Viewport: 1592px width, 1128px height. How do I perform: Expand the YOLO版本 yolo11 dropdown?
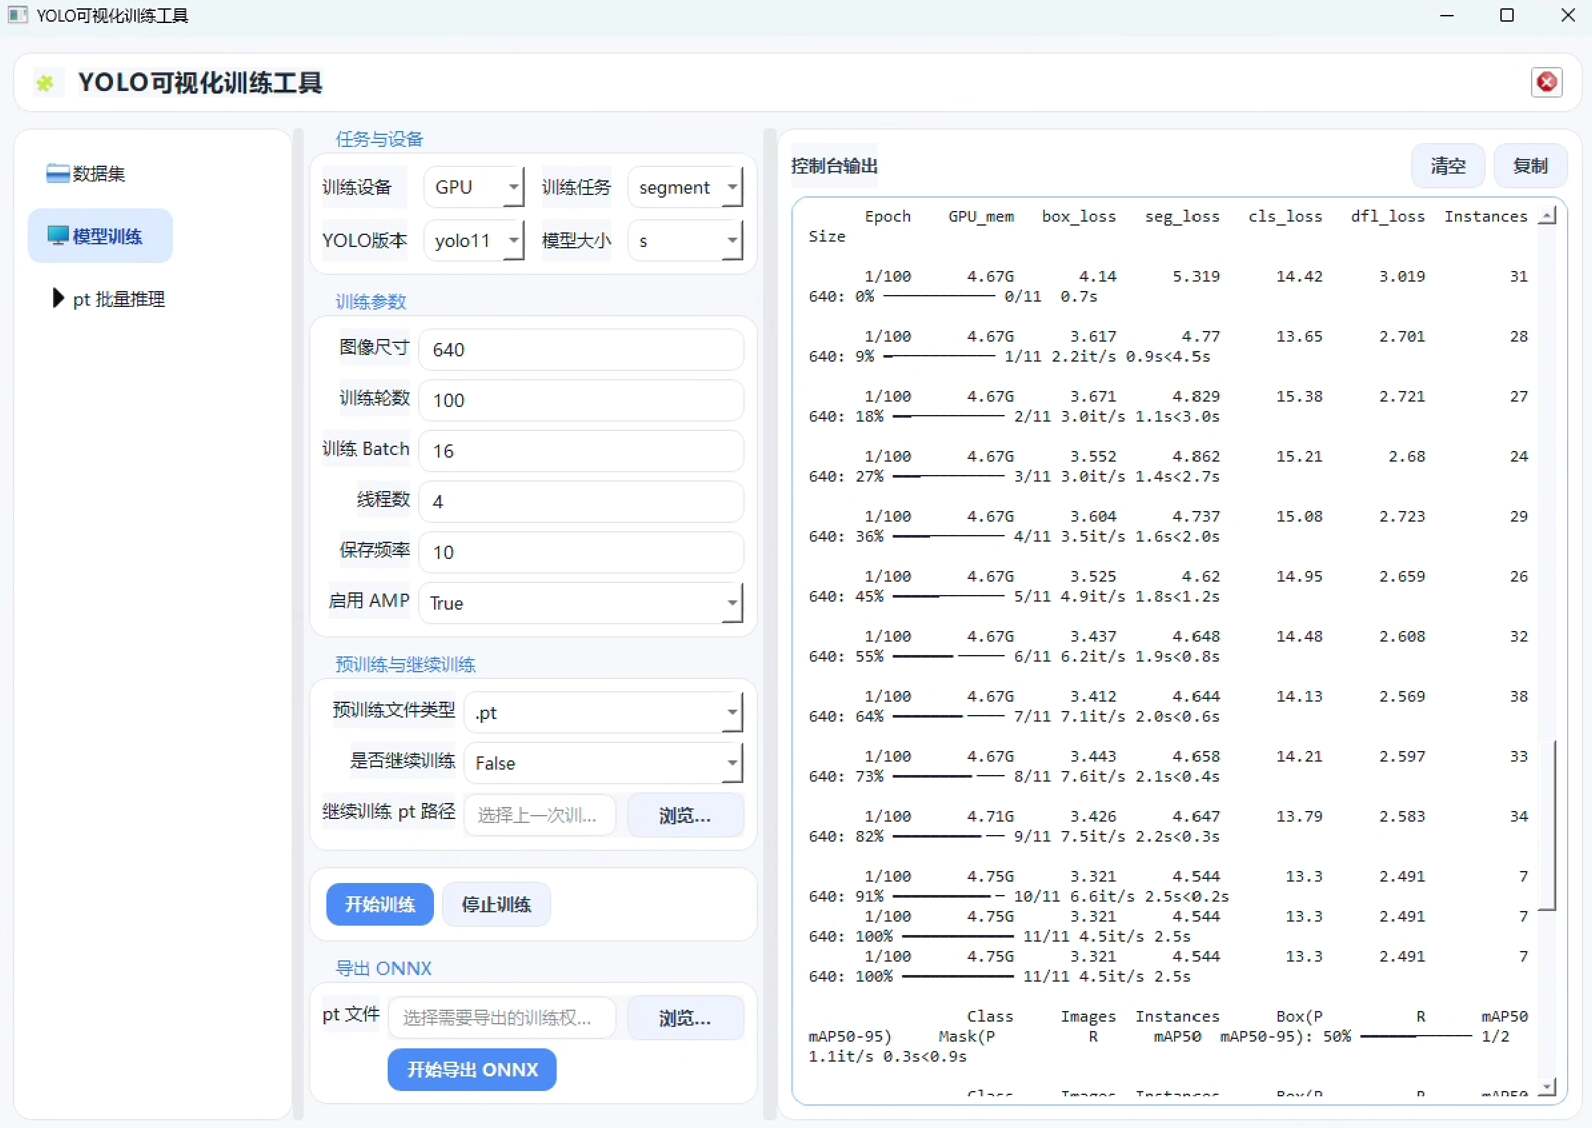(x=474, y=240)
